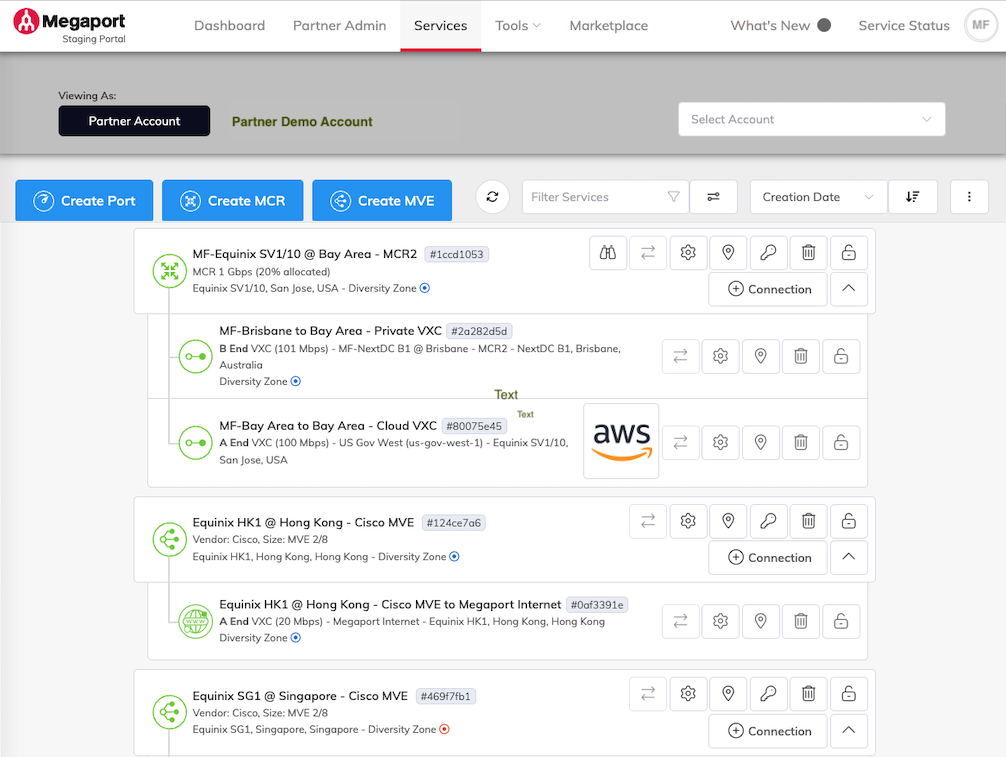Viewport: 1006px width, 757px height.
Task: Click the location pin icon for Equinix SG1 Singapore MVE
Action: (728, 694)
